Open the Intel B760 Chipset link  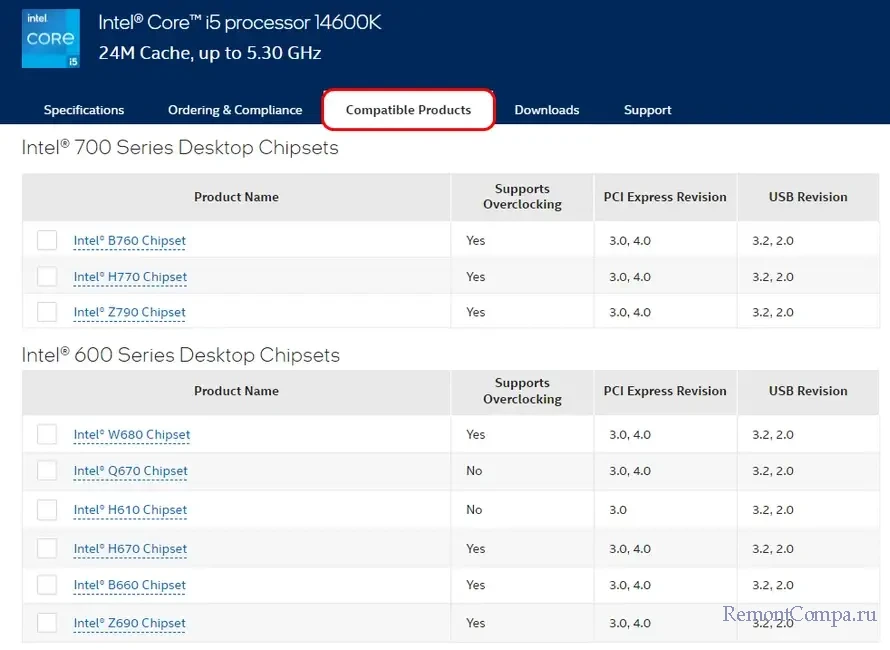129,241
